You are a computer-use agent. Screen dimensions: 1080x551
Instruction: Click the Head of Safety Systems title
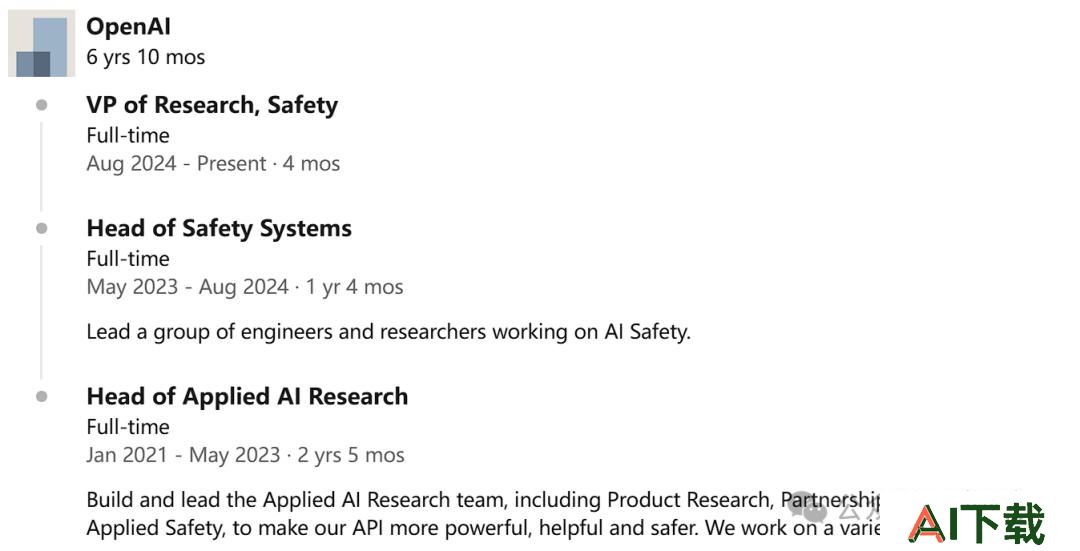[x=219, y=228]
